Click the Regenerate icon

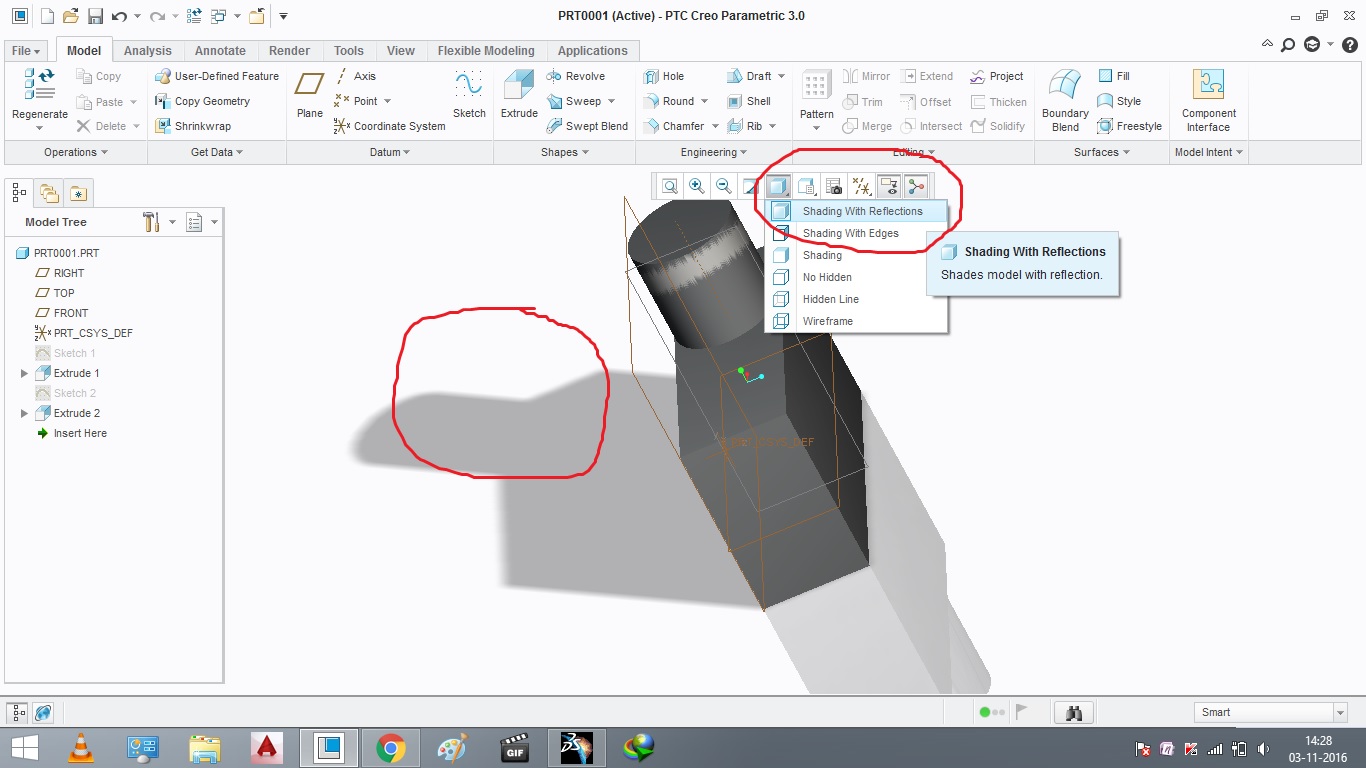[40, 86]
